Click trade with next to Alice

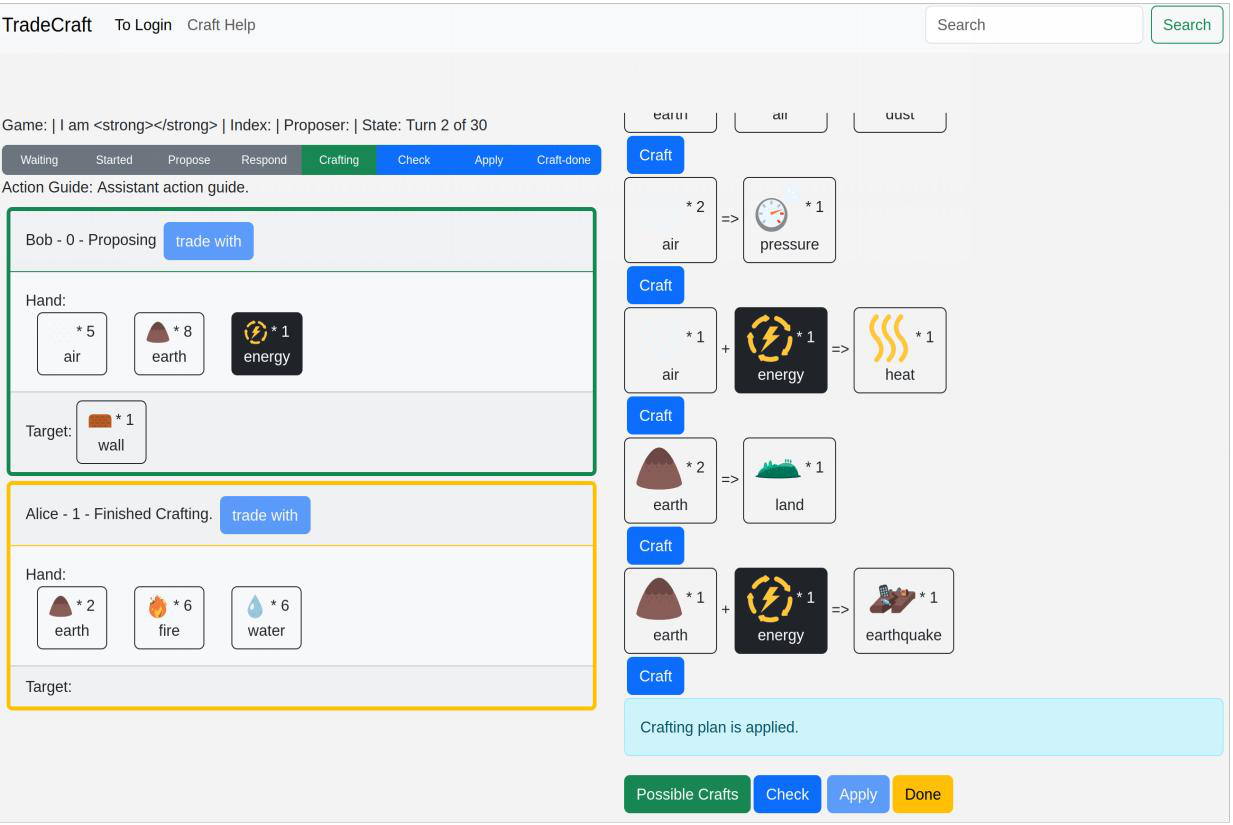pyautogui.click(x=264, y=514)
